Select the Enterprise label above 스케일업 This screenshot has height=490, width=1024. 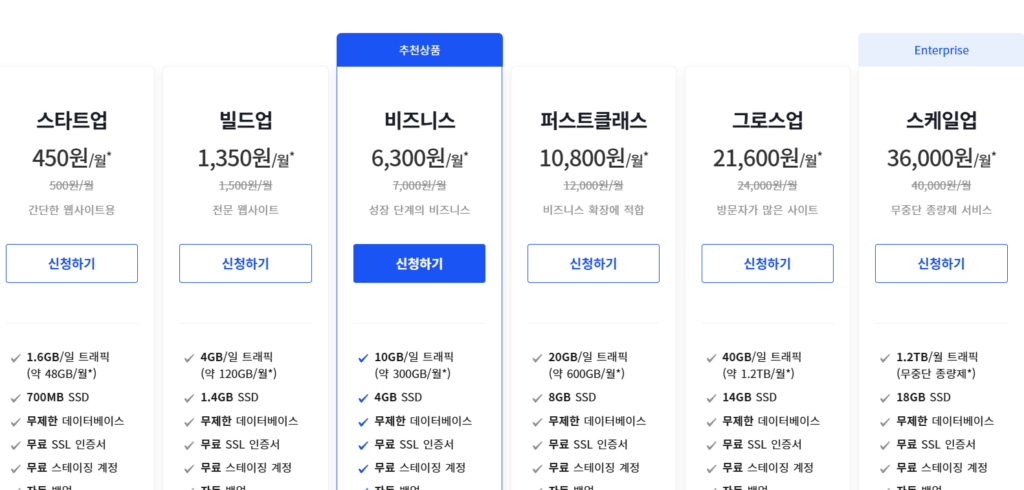tap(941, 50)
